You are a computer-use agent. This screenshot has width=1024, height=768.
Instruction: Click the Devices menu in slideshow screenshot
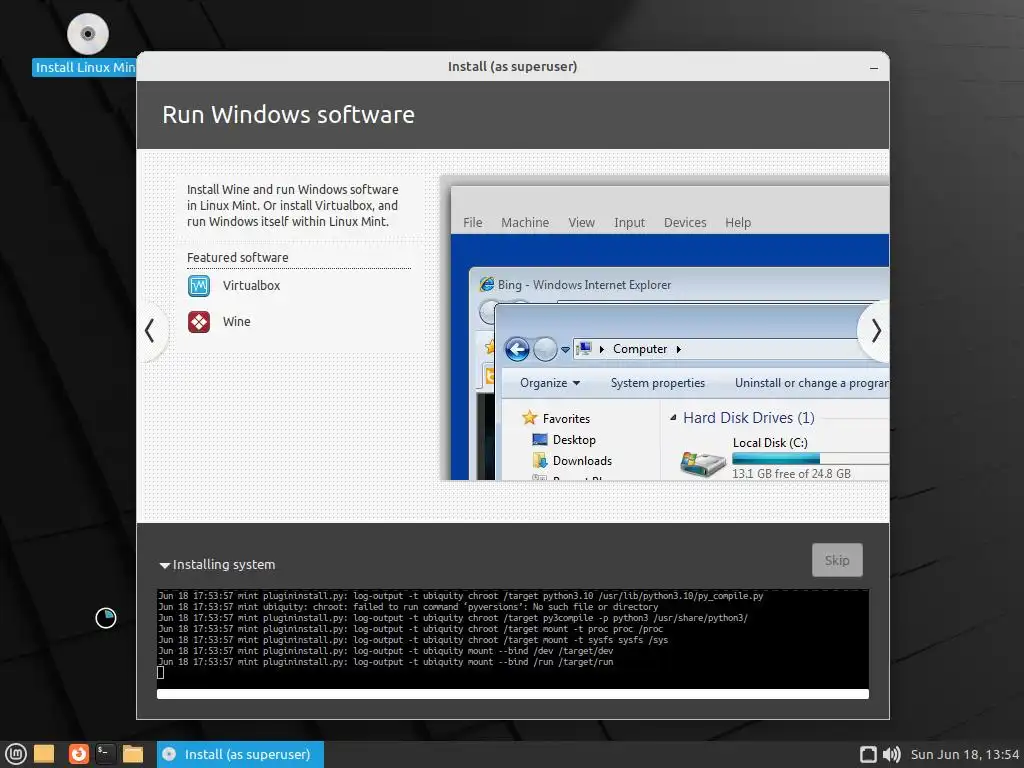click(685, 223)
